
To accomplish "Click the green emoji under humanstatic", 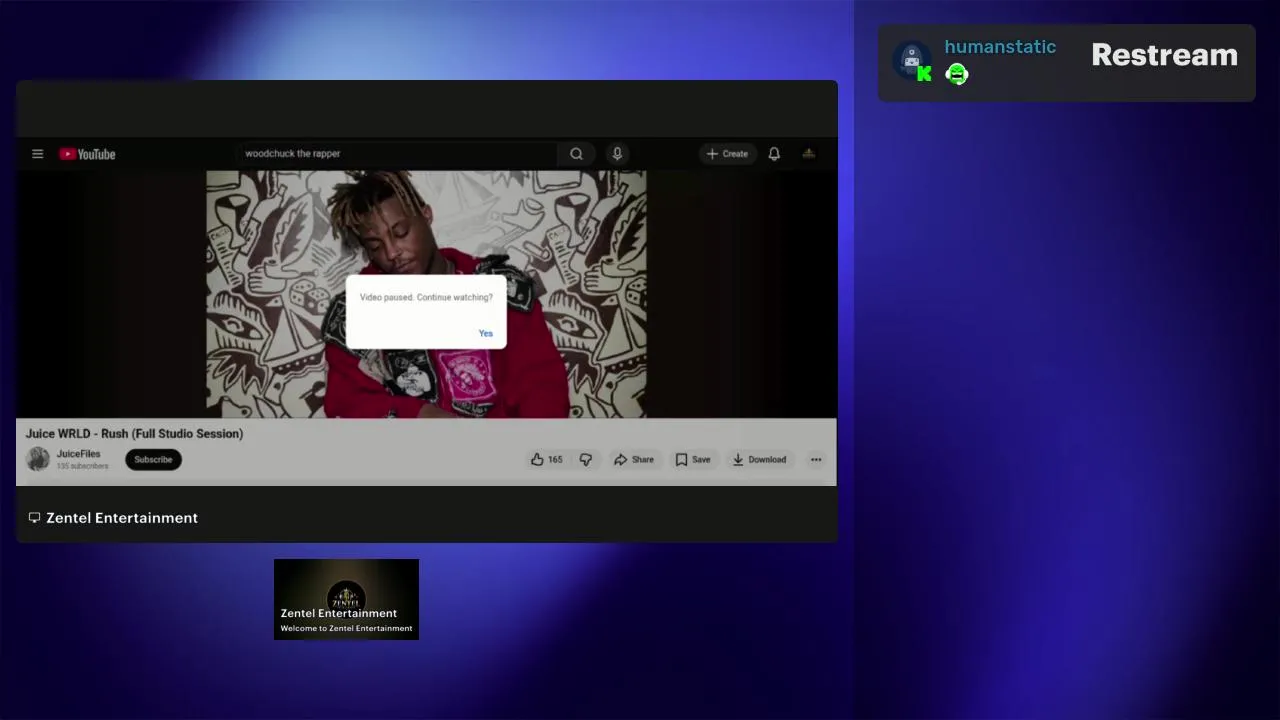I will pos(957,74).
